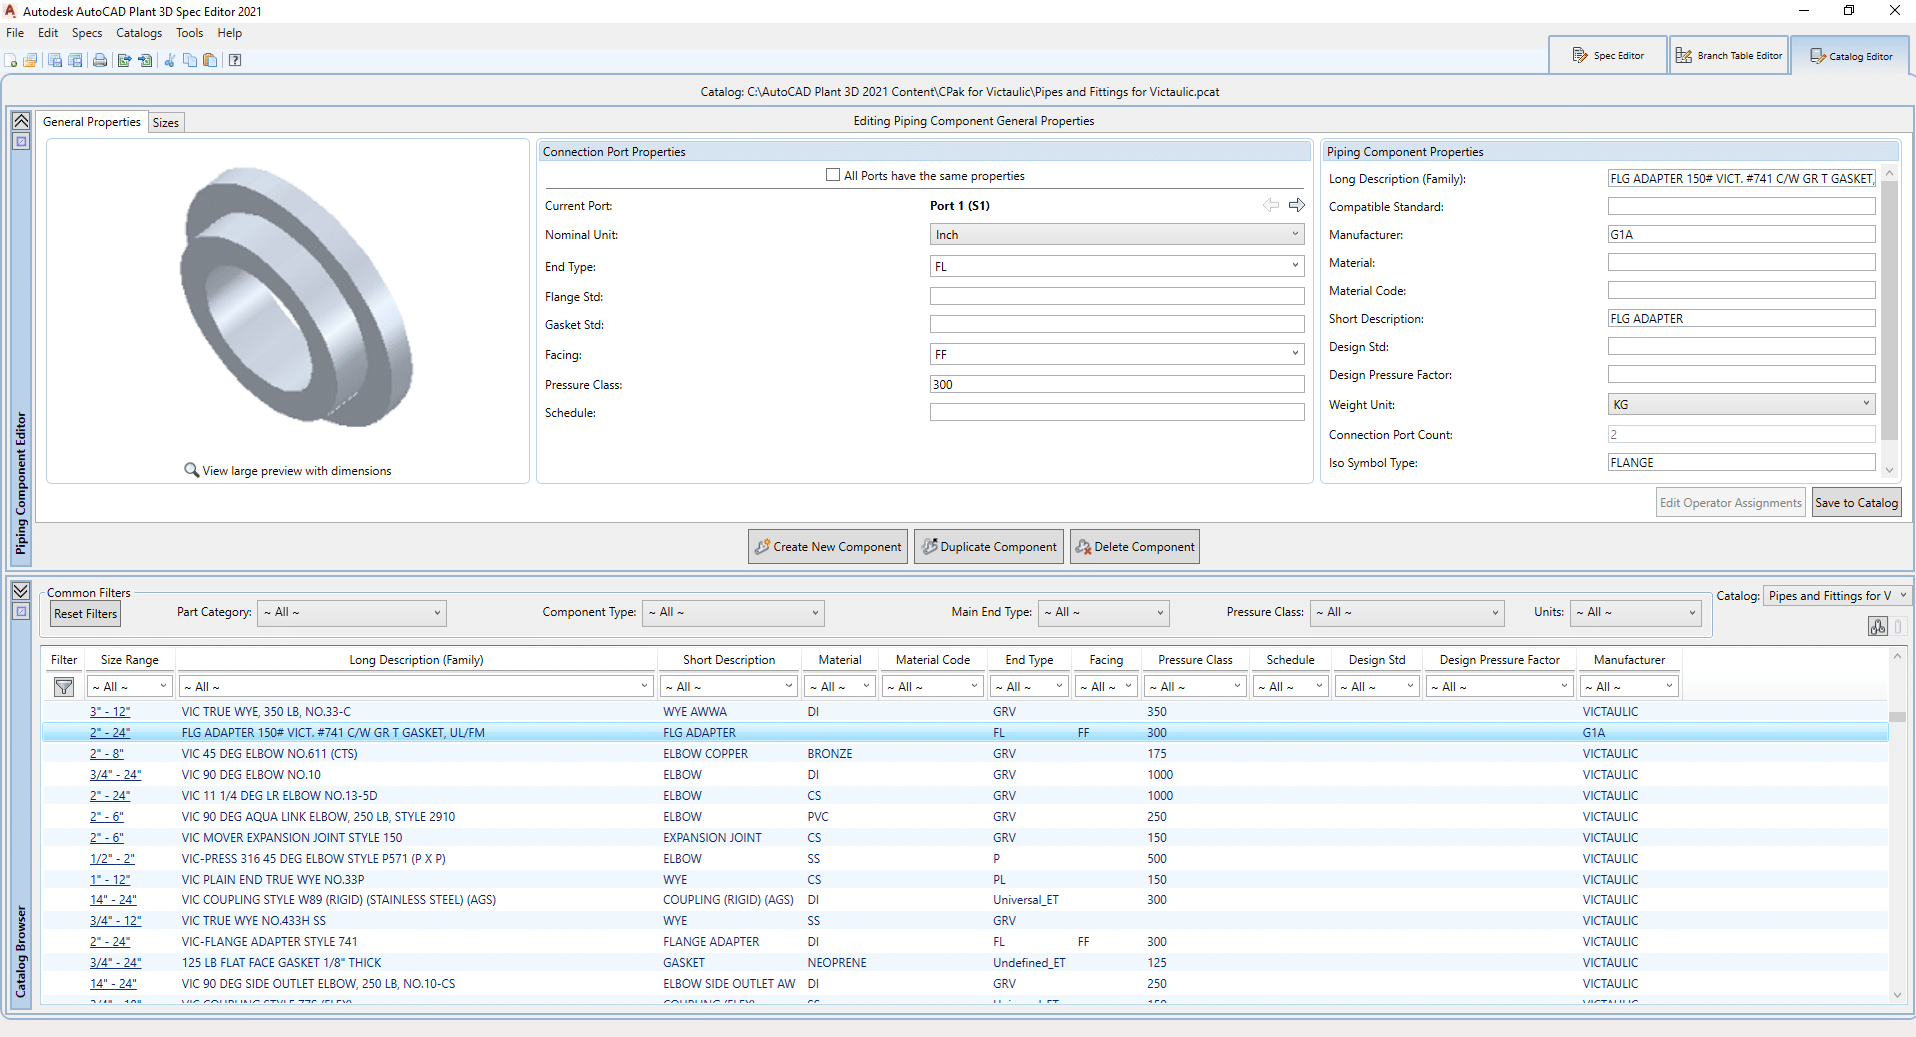Switch to the Sizes tab
The image size is (1916, 1037).
pyautogui.click(x=166, y=123)
